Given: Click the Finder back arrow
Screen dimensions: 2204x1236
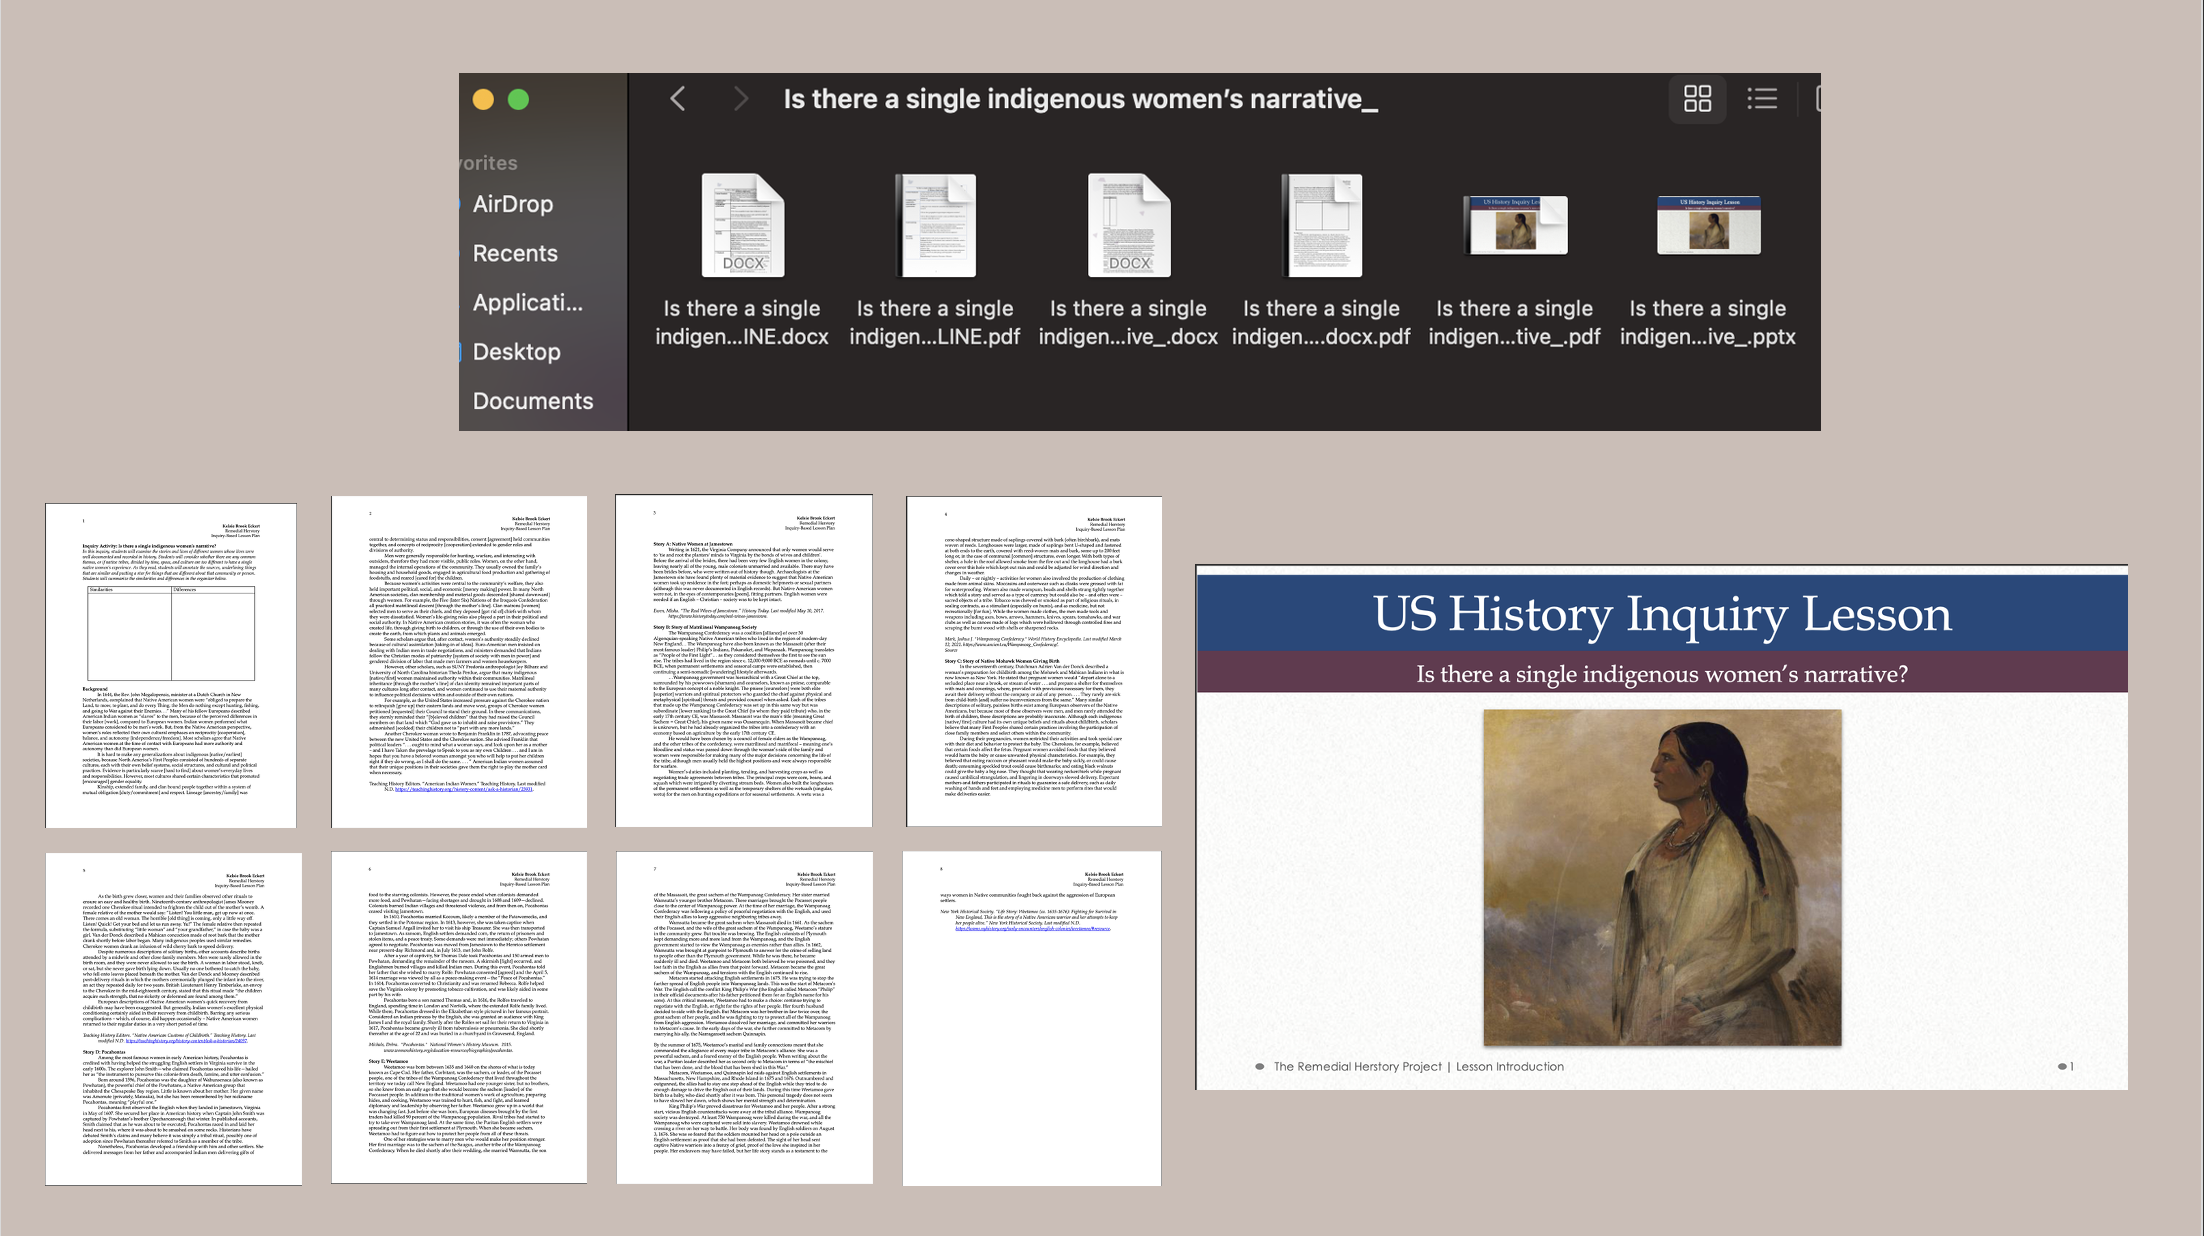Looking at the screenshot, I should click(678, 99).
